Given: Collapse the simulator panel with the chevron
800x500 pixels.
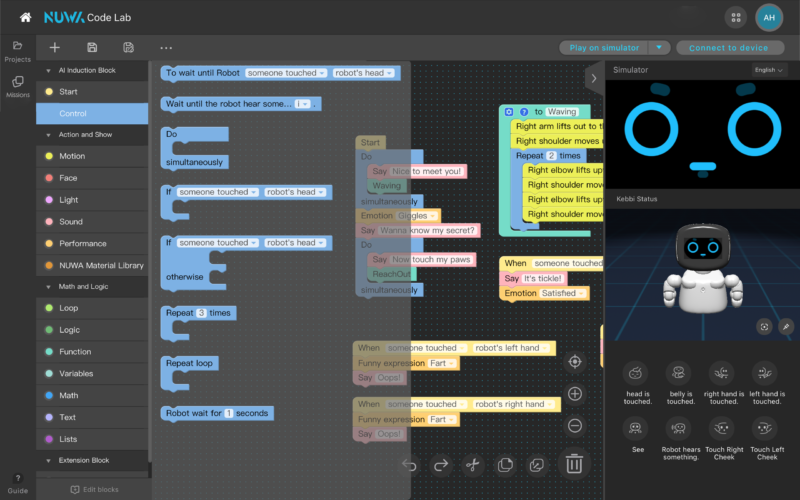Looking at the screenshot, I should coord(594,77).
